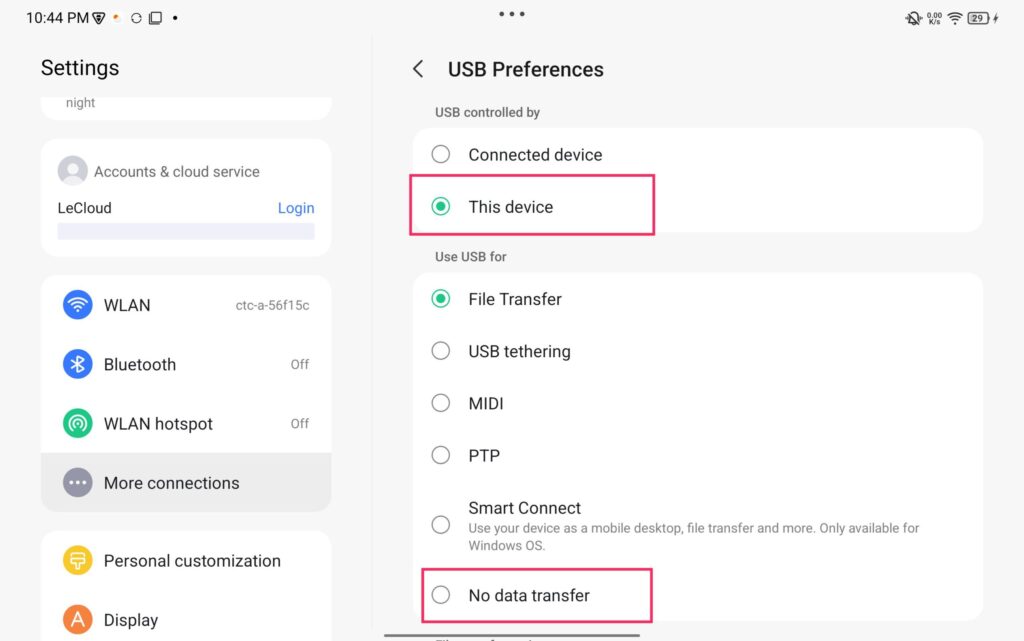Select No data transfer option
The image size is (1024, 641).
pos(441,595)
